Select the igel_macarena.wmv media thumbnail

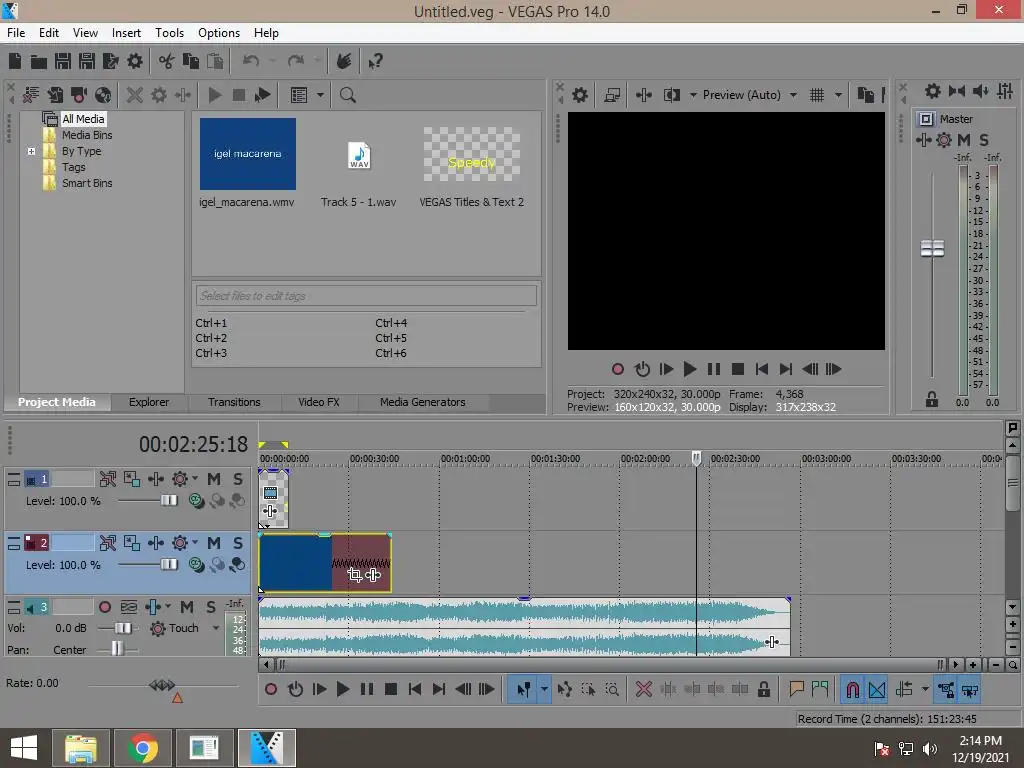[248, 154]
